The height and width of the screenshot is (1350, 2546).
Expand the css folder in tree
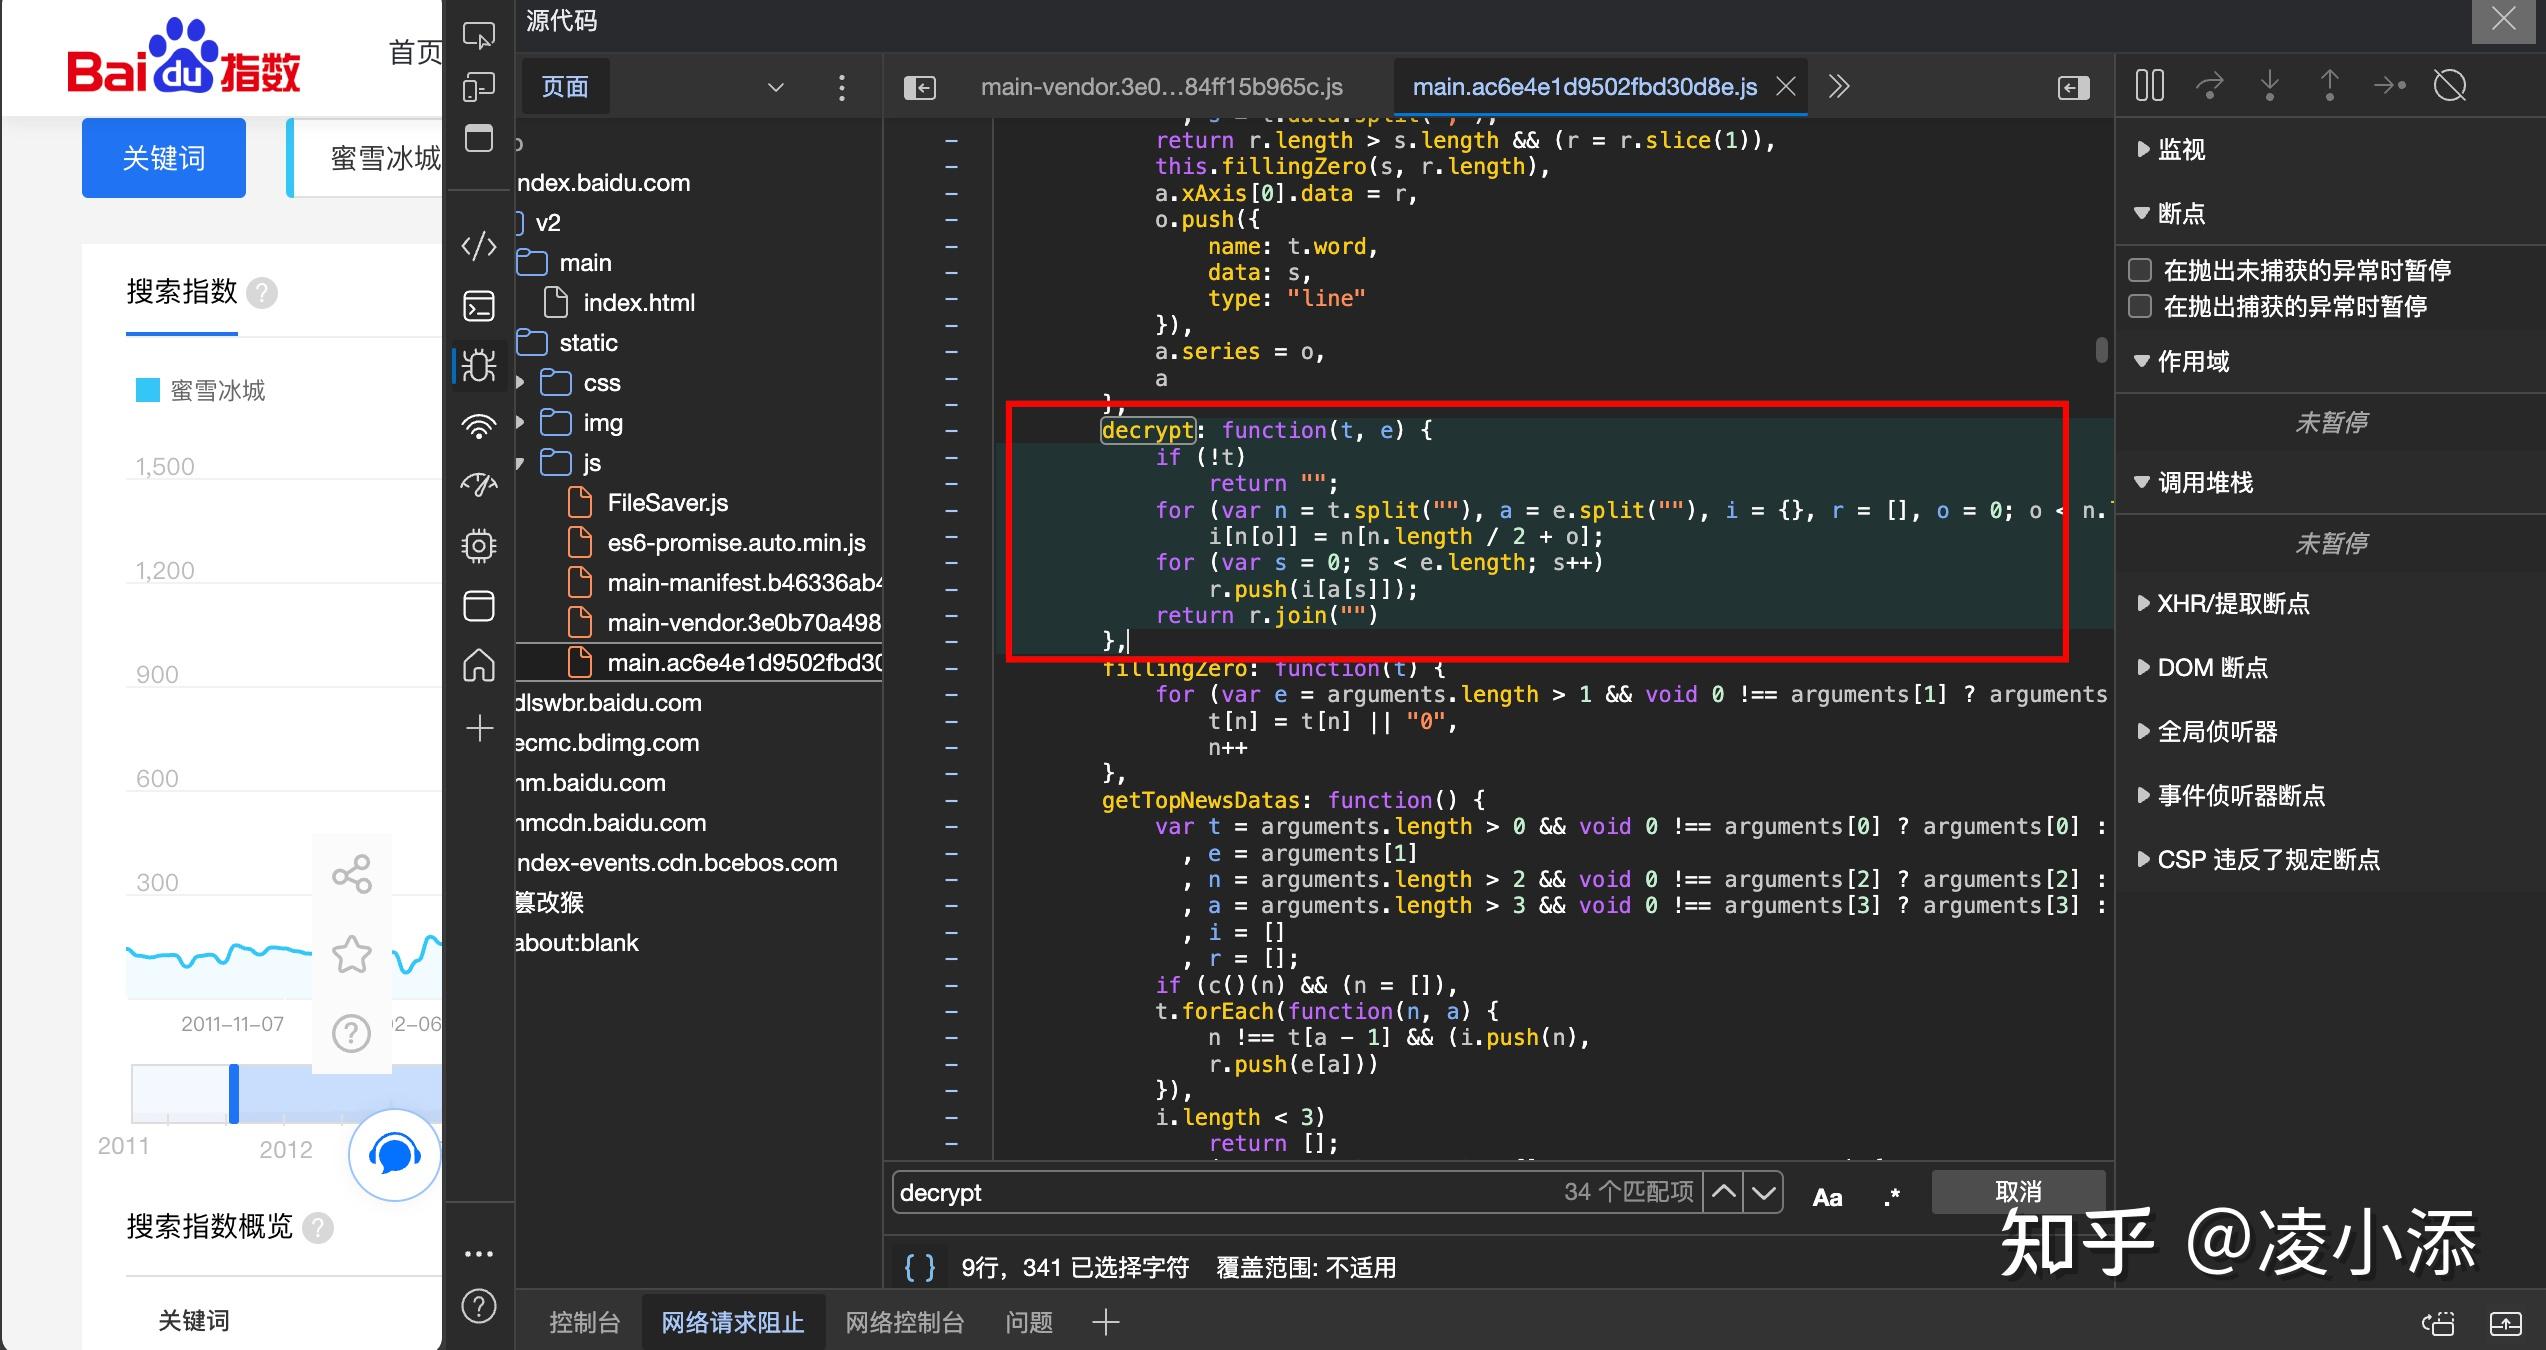(520, 383)
